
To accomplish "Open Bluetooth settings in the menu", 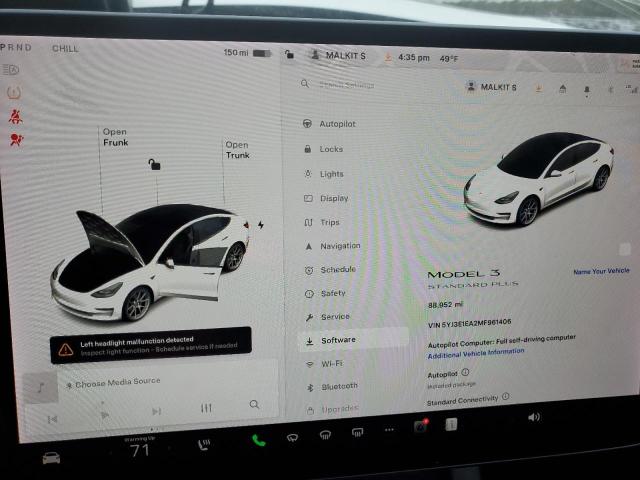I will pos(332,387).
